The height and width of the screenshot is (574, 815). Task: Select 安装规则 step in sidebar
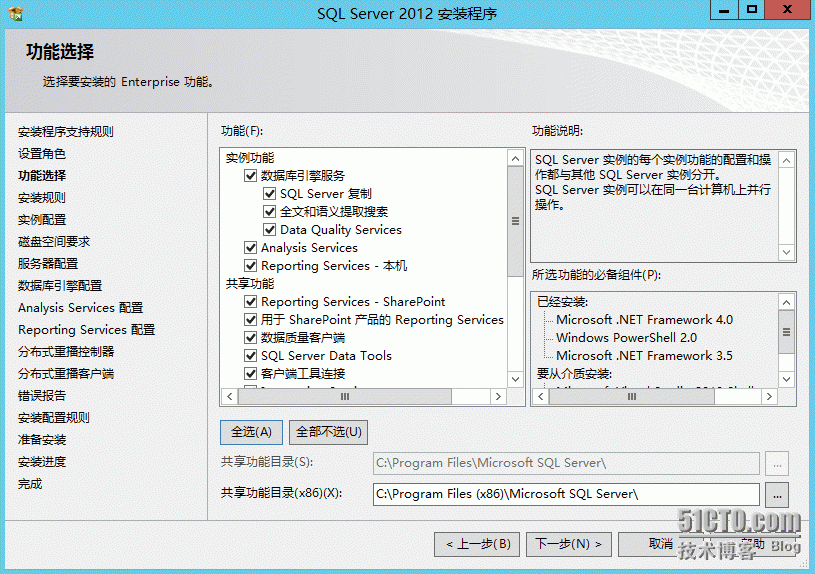tap(42, 198)
